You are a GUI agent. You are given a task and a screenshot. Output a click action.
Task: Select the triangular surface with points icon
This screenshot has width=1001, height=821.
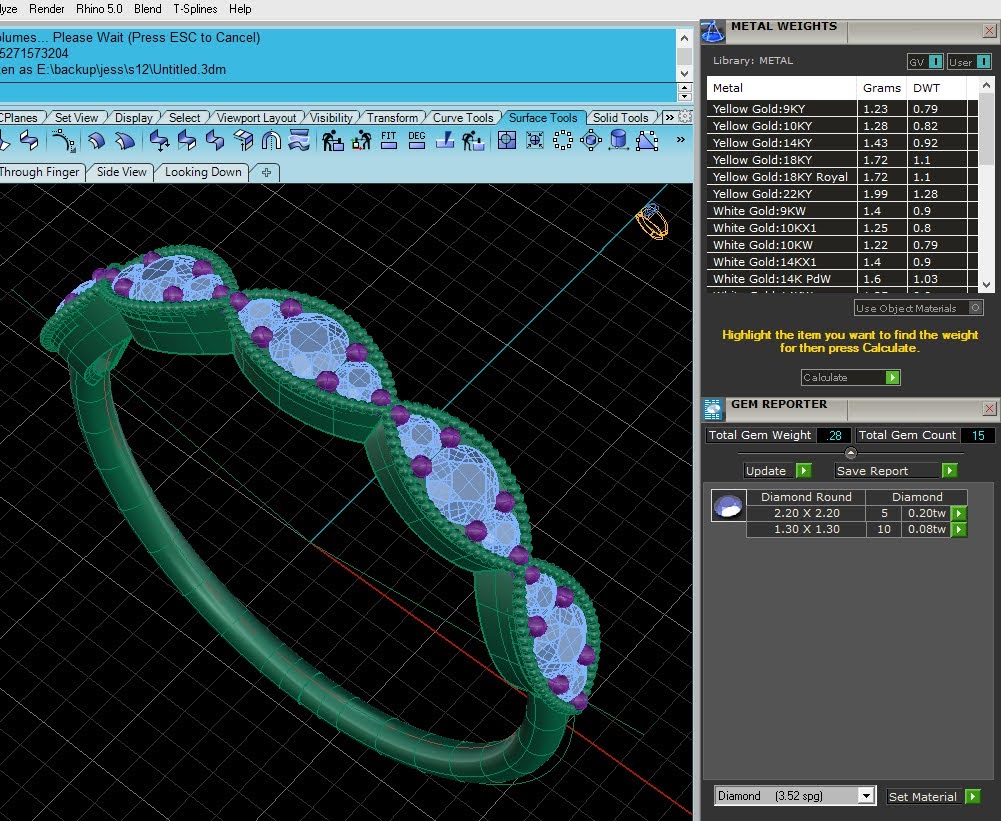pos(647,140)
